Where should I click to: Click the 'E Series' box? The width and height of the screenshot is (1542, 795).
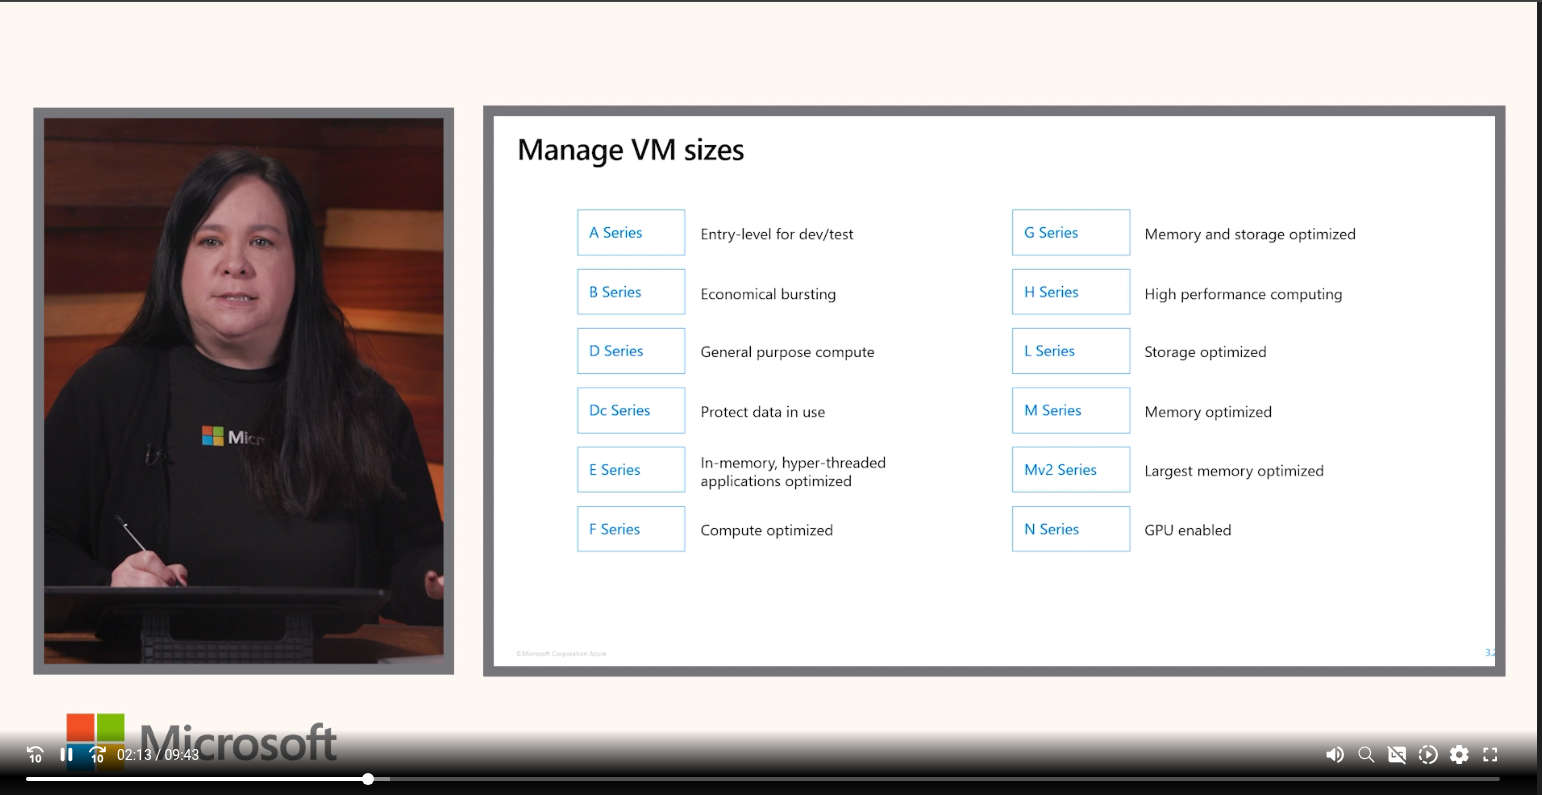coord(631,469)
